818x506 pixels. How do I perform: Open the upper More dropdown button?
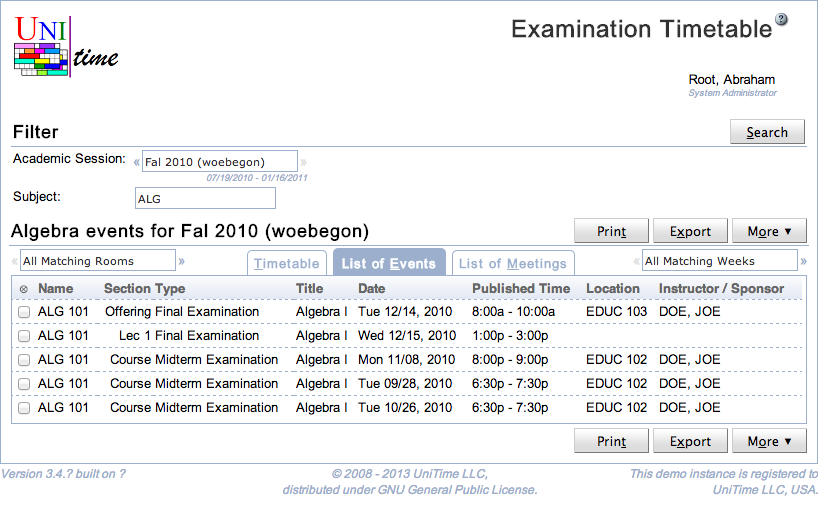click(769, 231)
